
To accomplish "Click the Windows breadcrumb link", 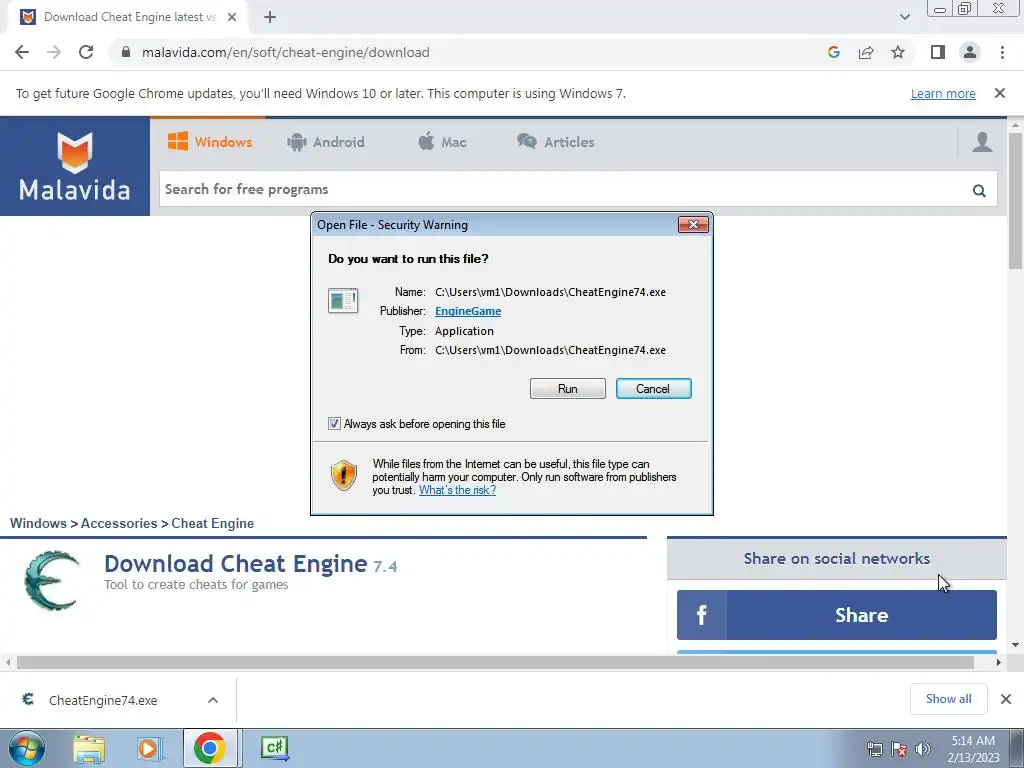I will [x=39, y=523].
